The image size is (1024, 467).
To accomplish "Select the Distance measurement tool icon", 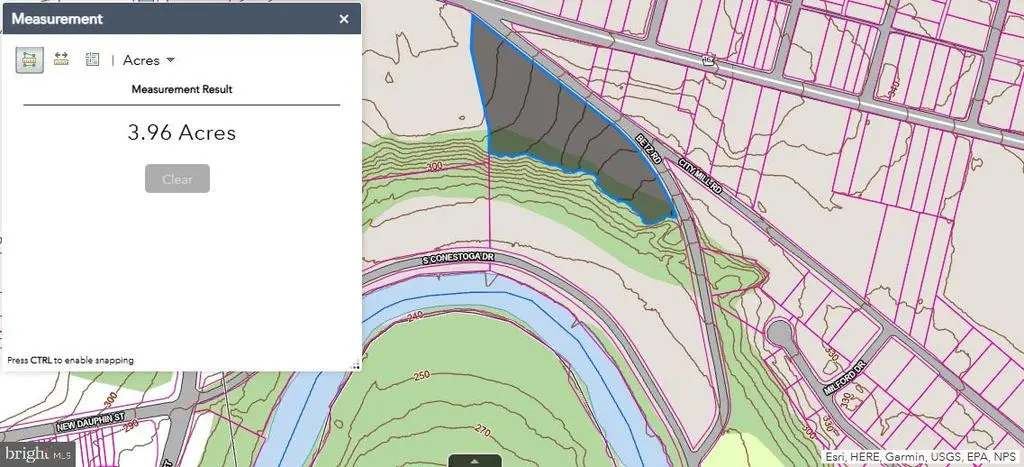I will 61,60.
